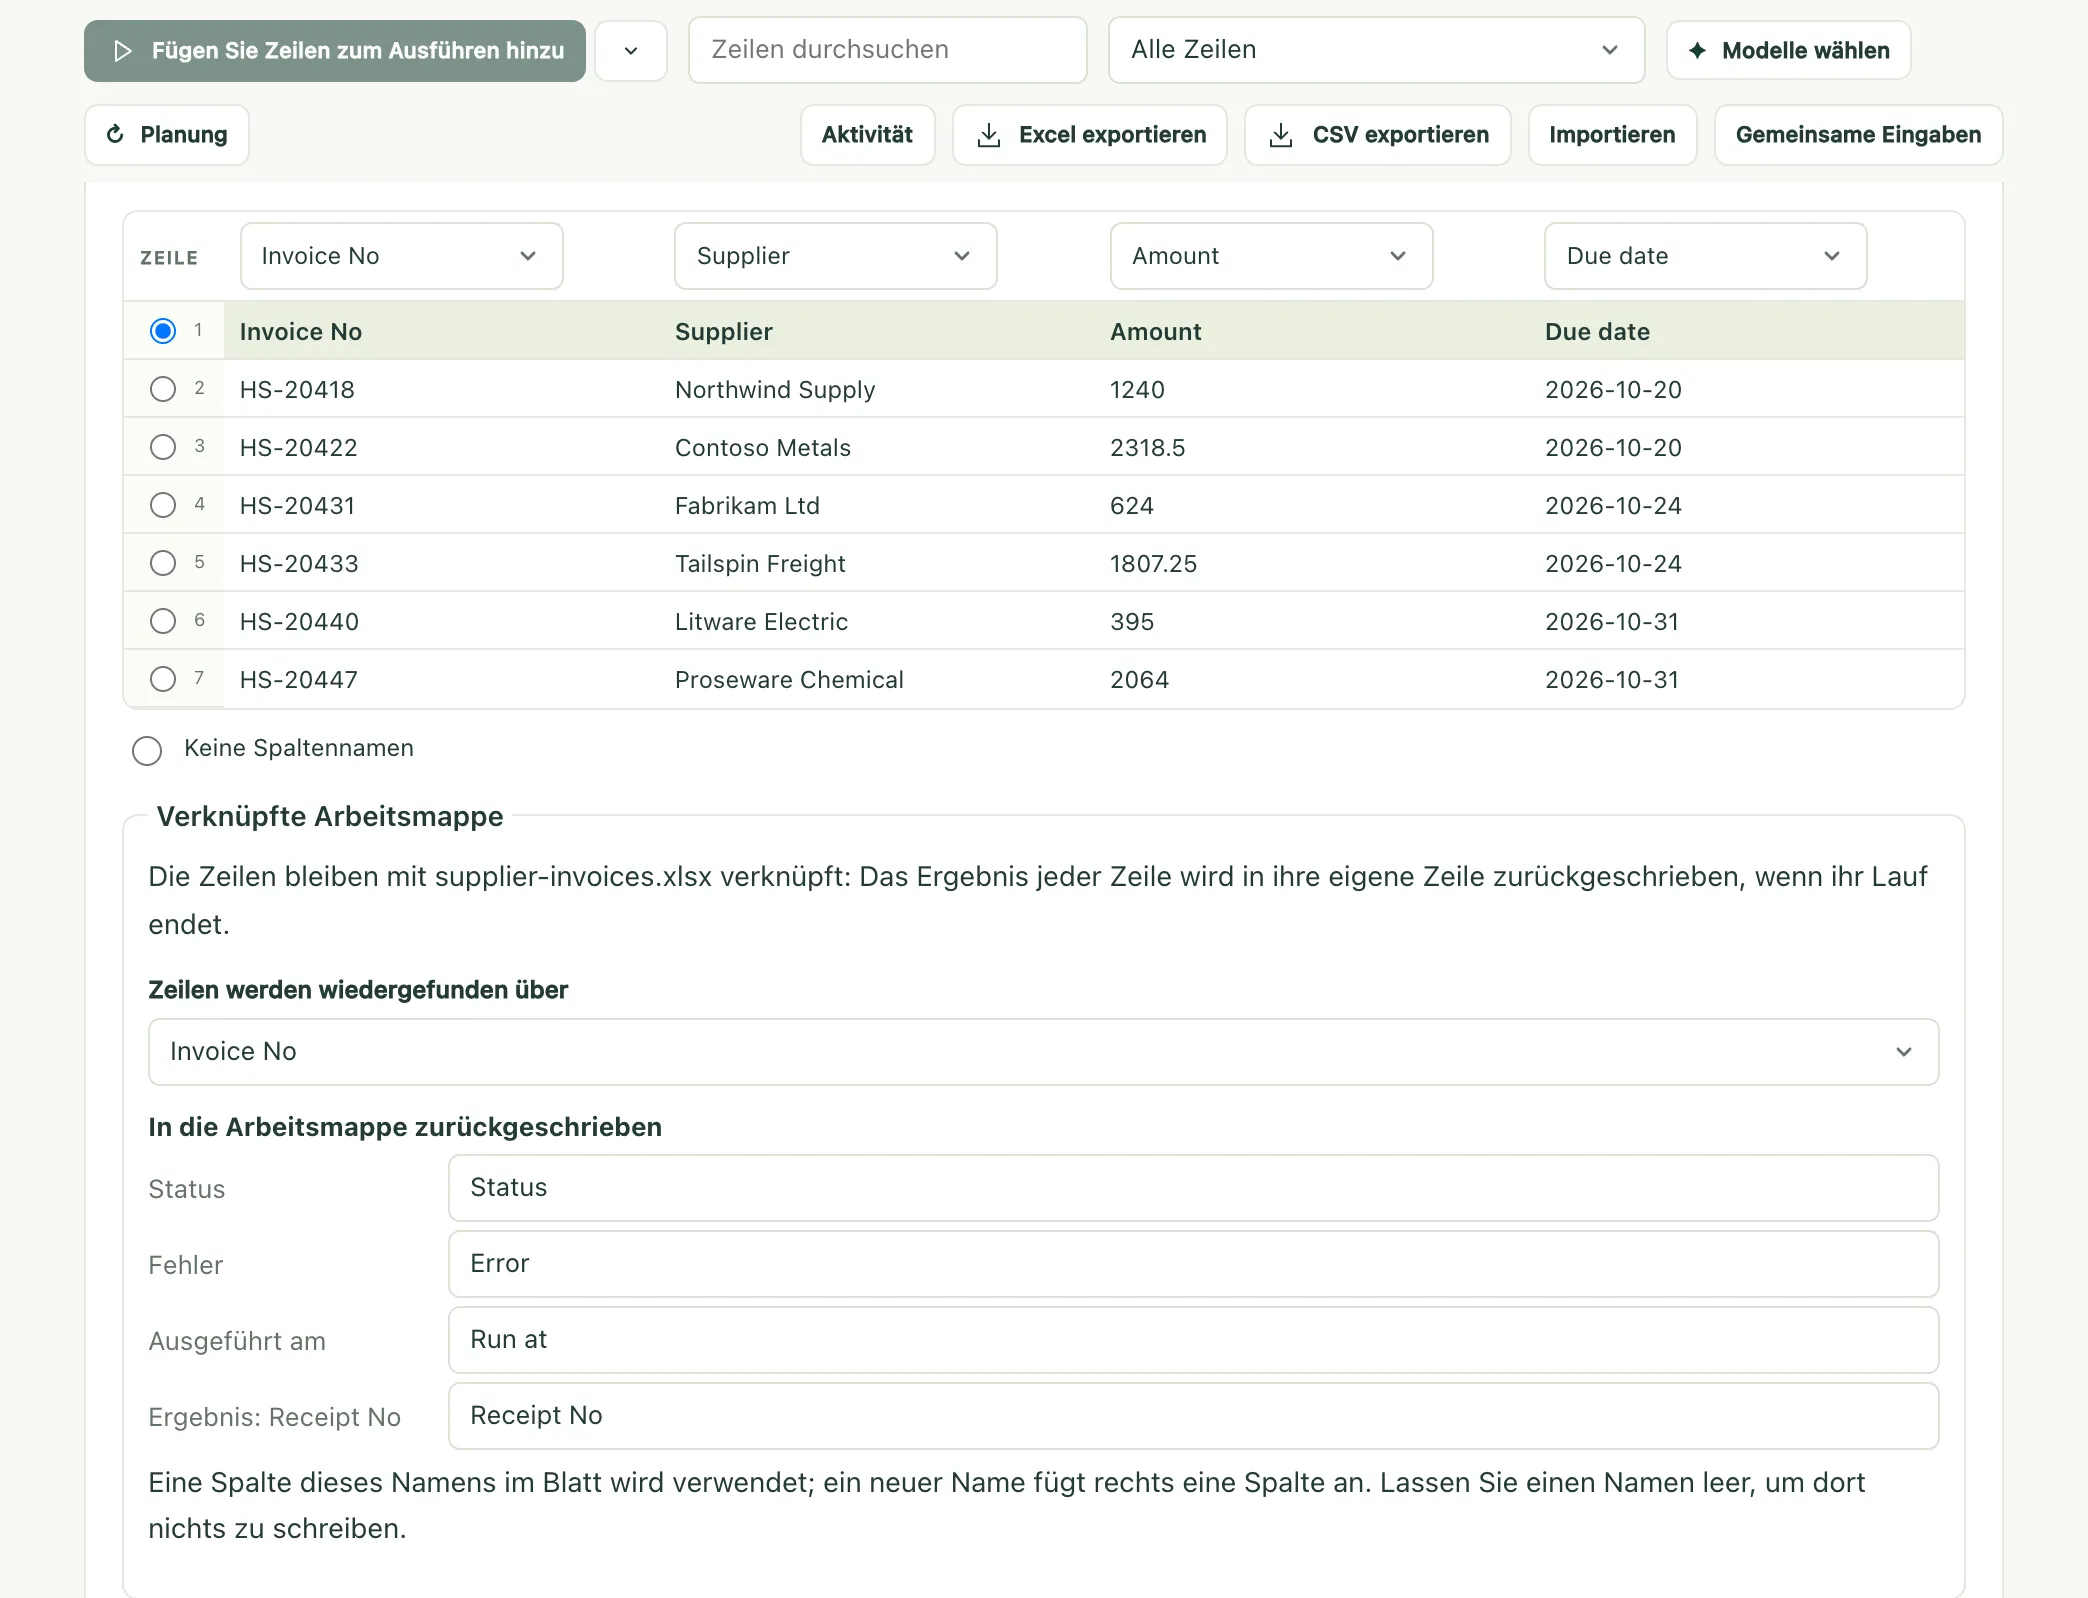Select row 5 Tailspin Freight radio button
The width and height of the screenshot is (2088, 1598).
point(163,563)
